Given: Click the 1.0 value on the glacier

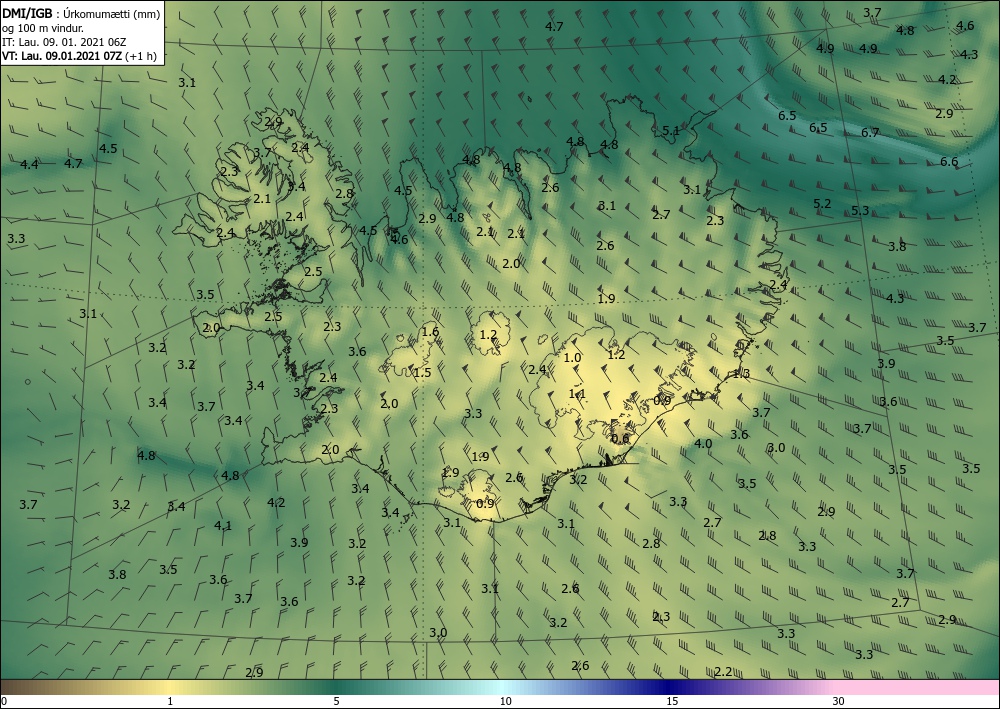Looking at the screenshot, I should point(572,358).
